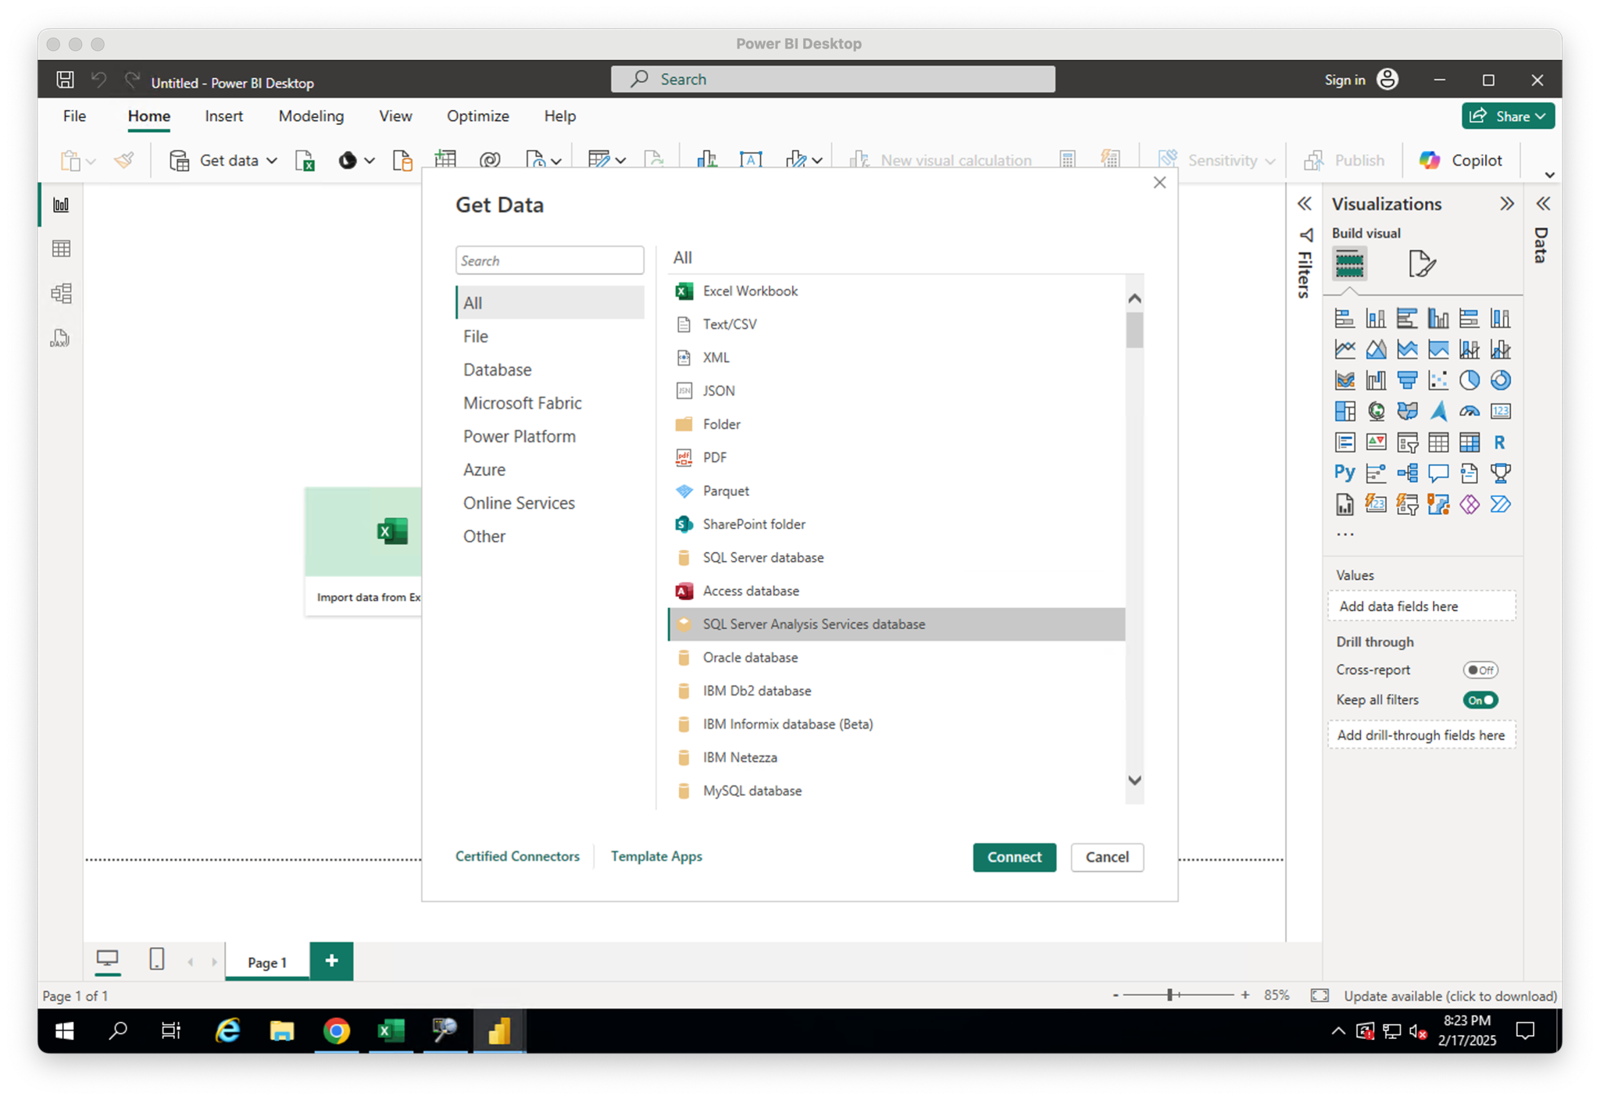Click the Copilot icon in ribbon
Viewport: 1600px width, 1100px height.
(1430, 160)
